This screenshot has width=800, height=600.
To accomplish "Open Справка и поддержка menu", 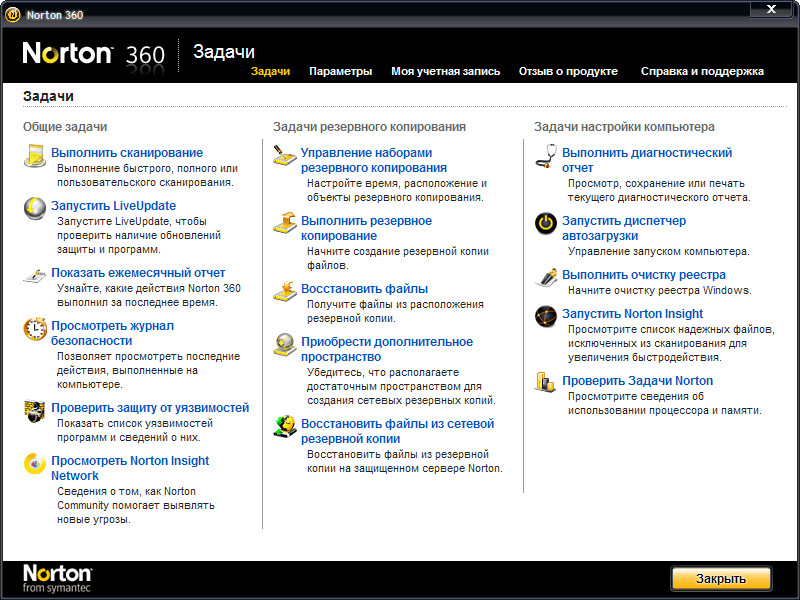I will 702,71.
